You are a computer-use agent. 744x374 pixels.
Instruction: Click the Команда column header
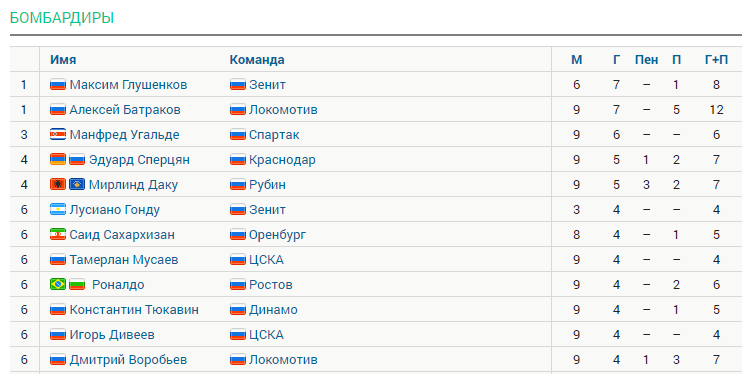tap(257, 60)
